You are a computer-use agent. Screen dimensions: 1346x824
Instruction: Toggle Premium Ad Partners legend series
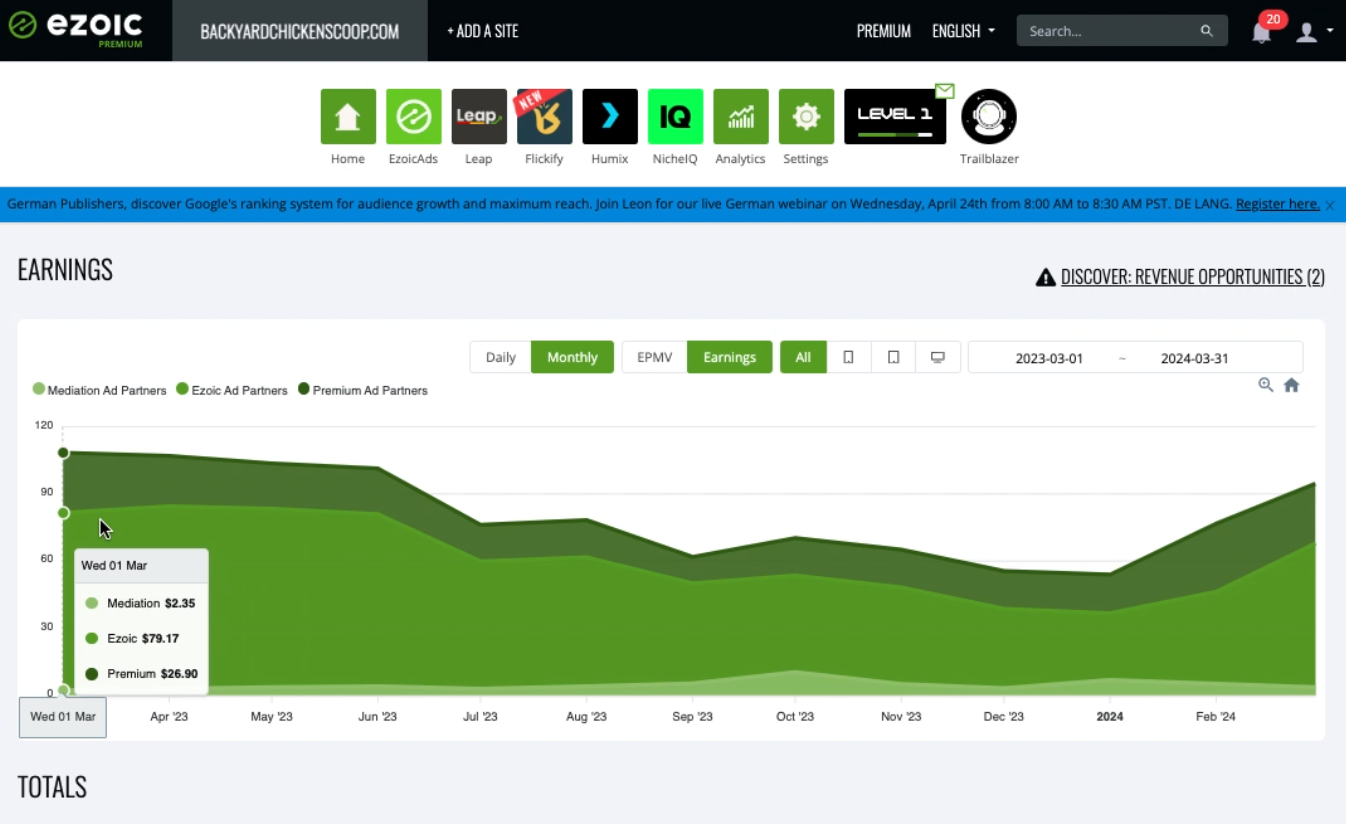(362, 390)
